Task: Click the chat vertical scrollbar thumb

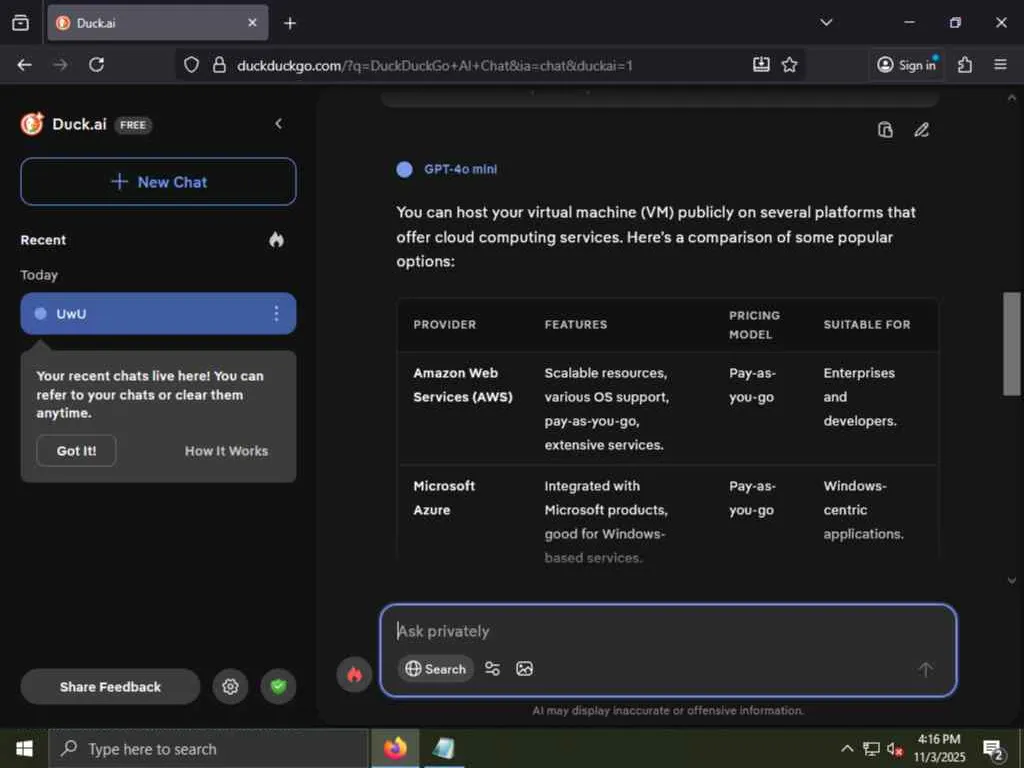Action: click(x=1012, y=344)
